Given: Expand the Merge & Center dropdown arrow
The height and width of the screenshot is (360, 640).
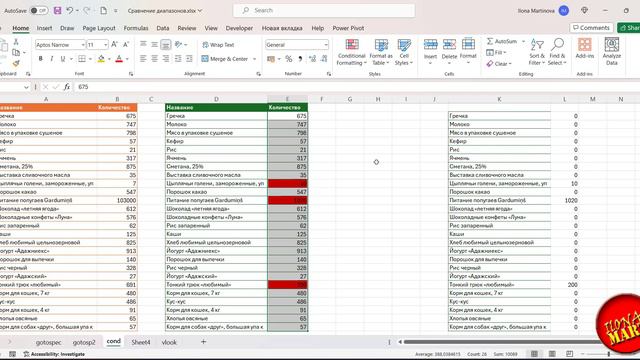Looking at the screenshot, I should coord(254,59).
